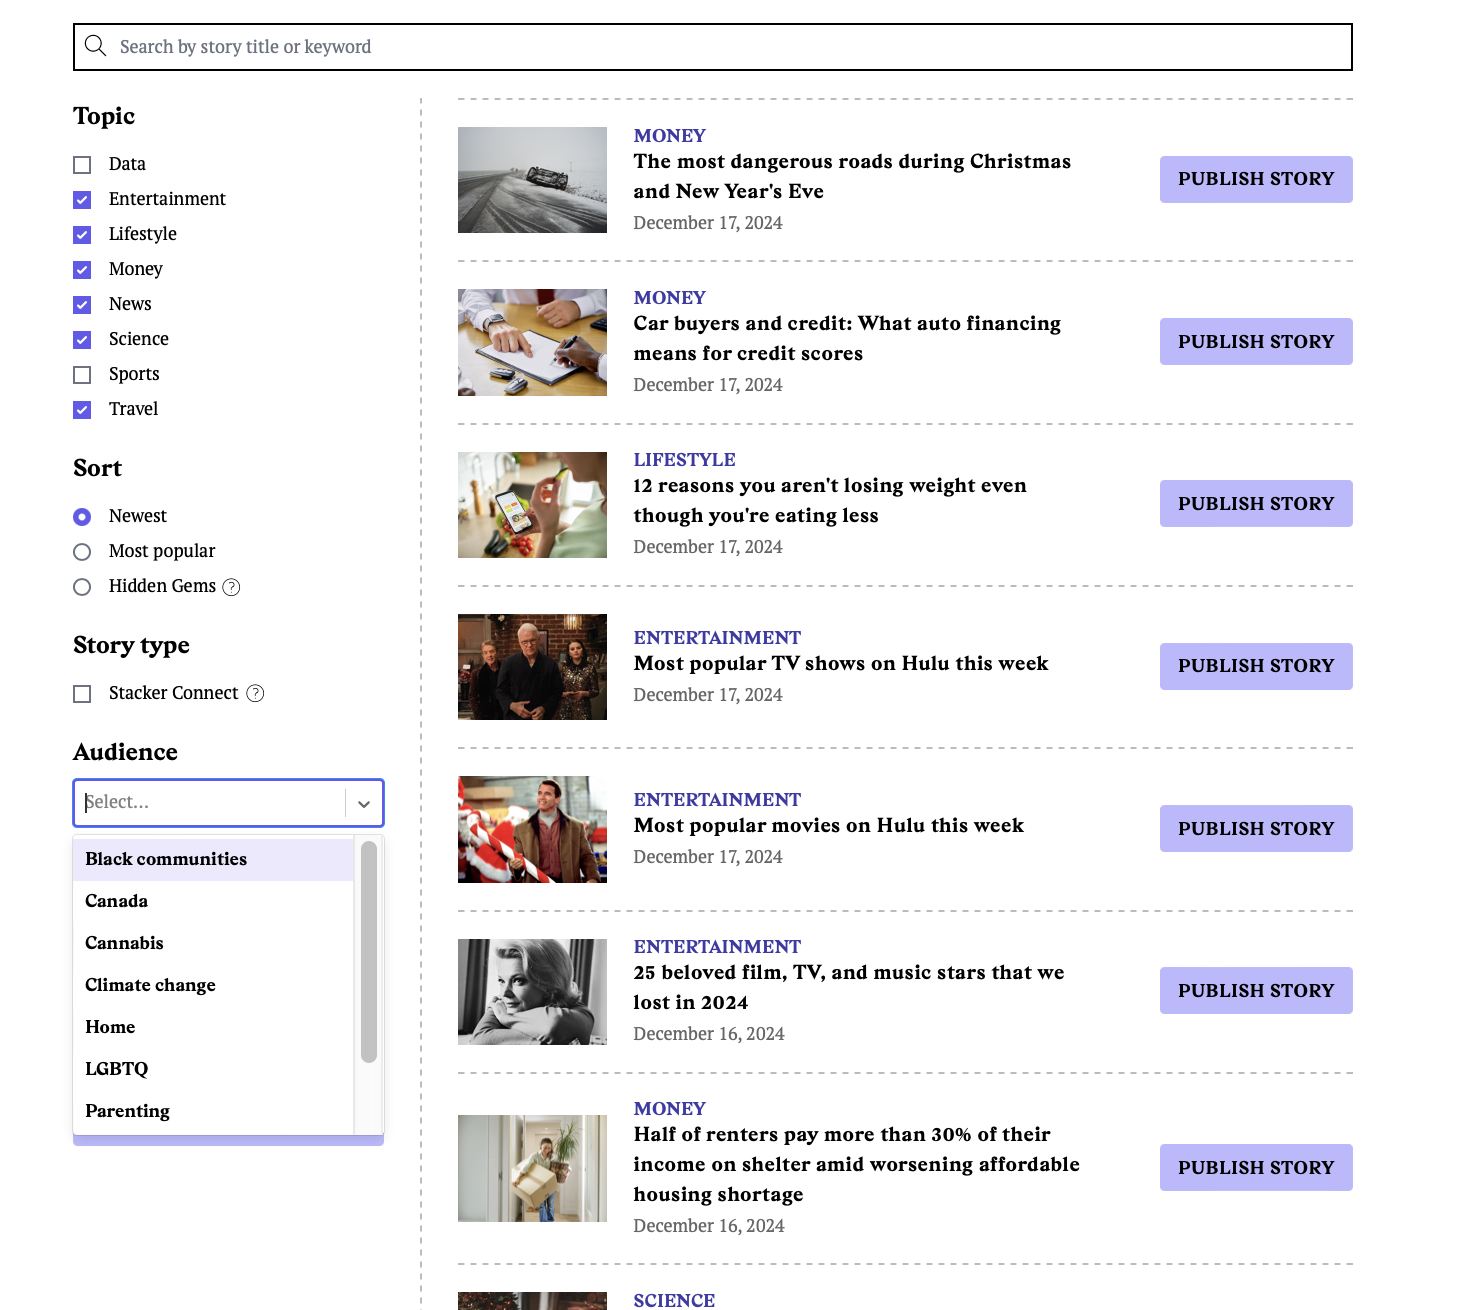Choose Black communities from Audience list
1464x1310 pixels.
[x=213, y=859]
